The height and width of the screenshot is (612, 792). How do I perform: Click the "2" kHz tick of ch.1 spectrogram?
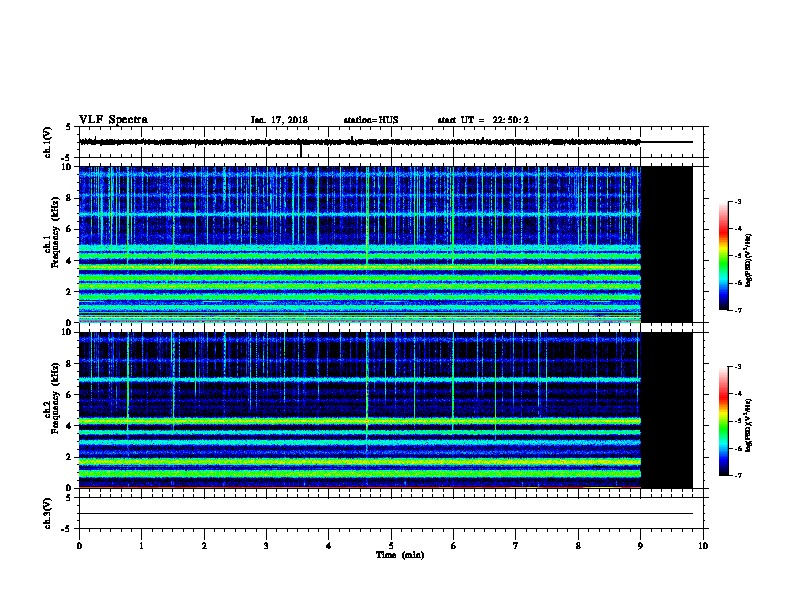tap(70, 292)
